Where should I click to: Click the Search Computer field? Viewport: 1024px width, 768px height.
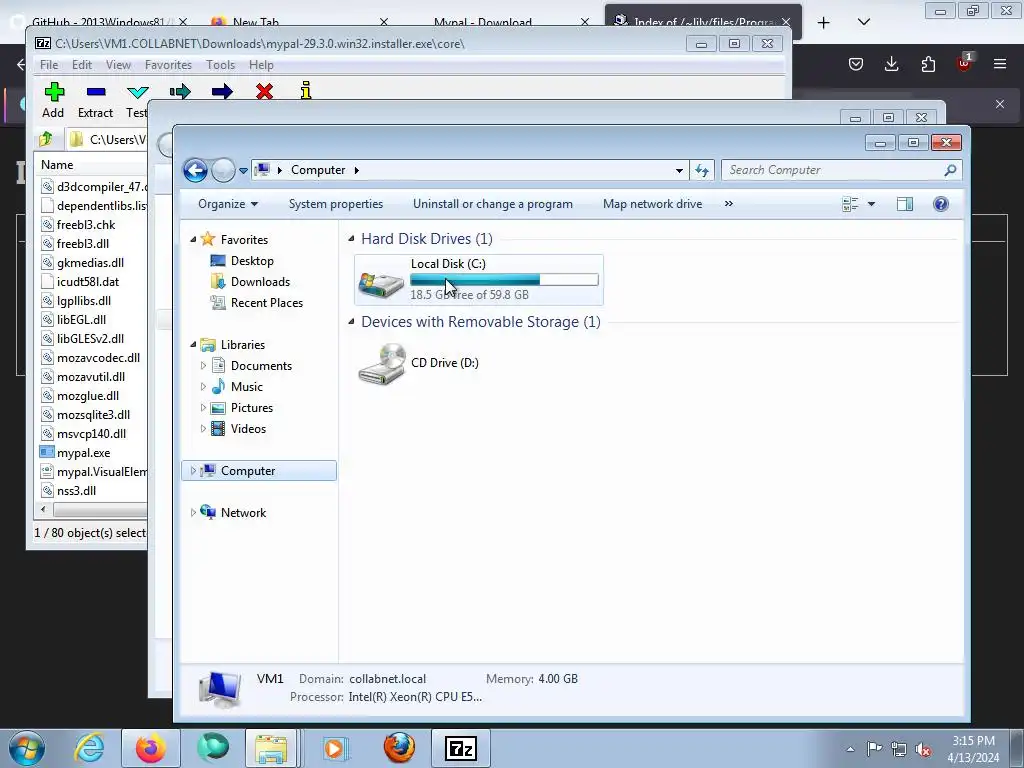(841, 170)
